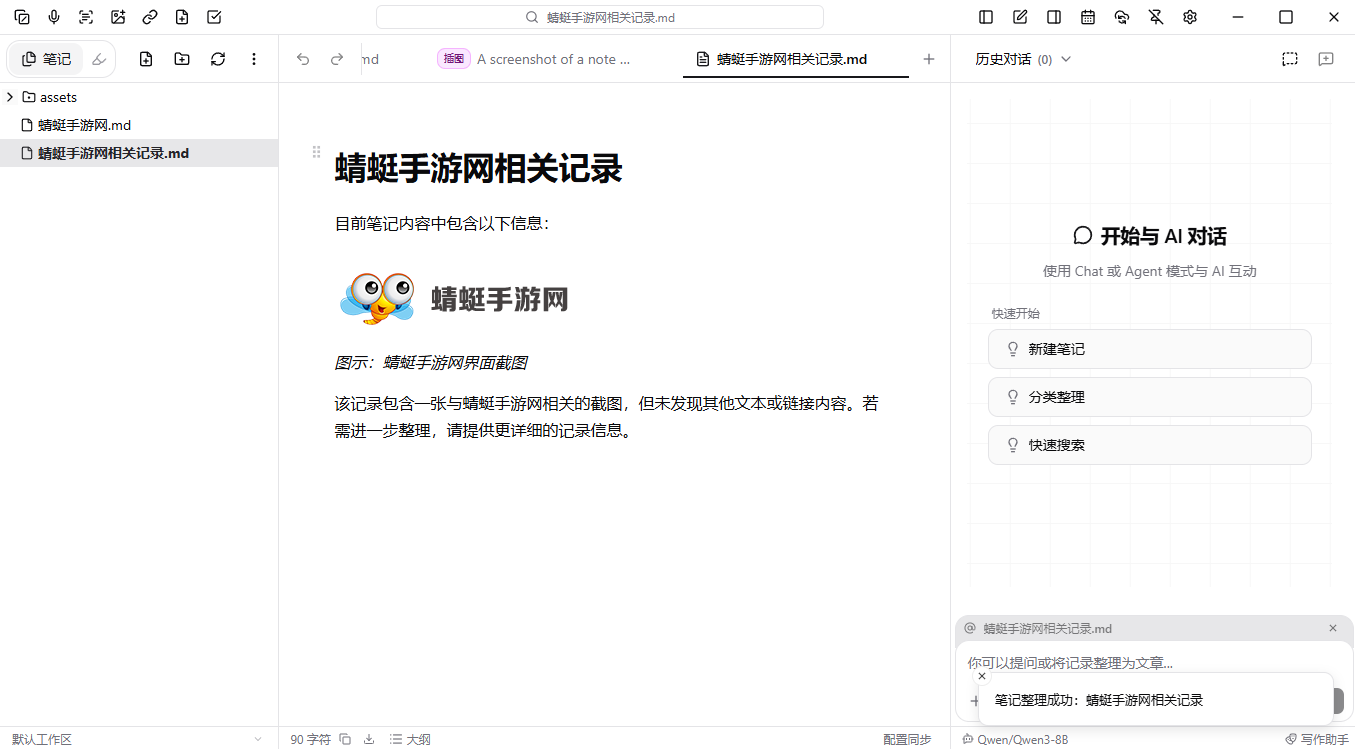Click the refresh file list icon
The width and height of the screenshot is (1355, 749).
pos(218,59)
